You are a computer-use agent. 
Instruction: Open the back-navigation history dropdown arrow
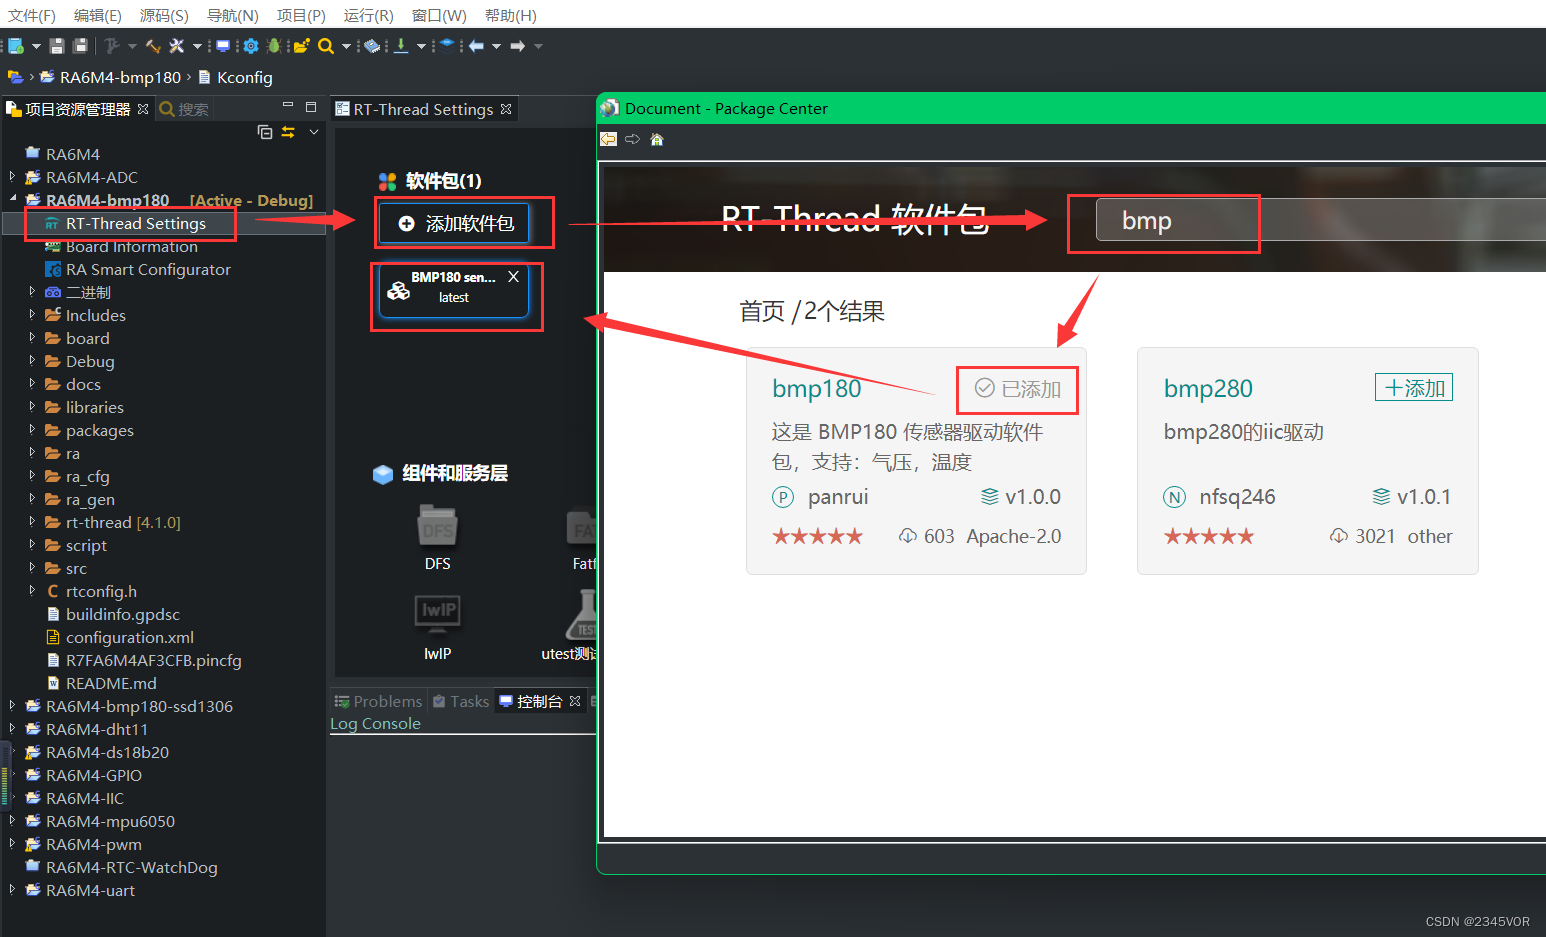496,46
